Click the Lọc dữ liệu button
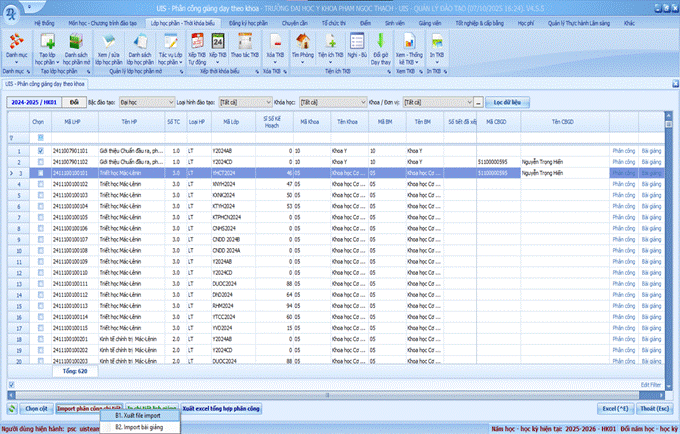This screenshot has height=434, width=680. 507,102
